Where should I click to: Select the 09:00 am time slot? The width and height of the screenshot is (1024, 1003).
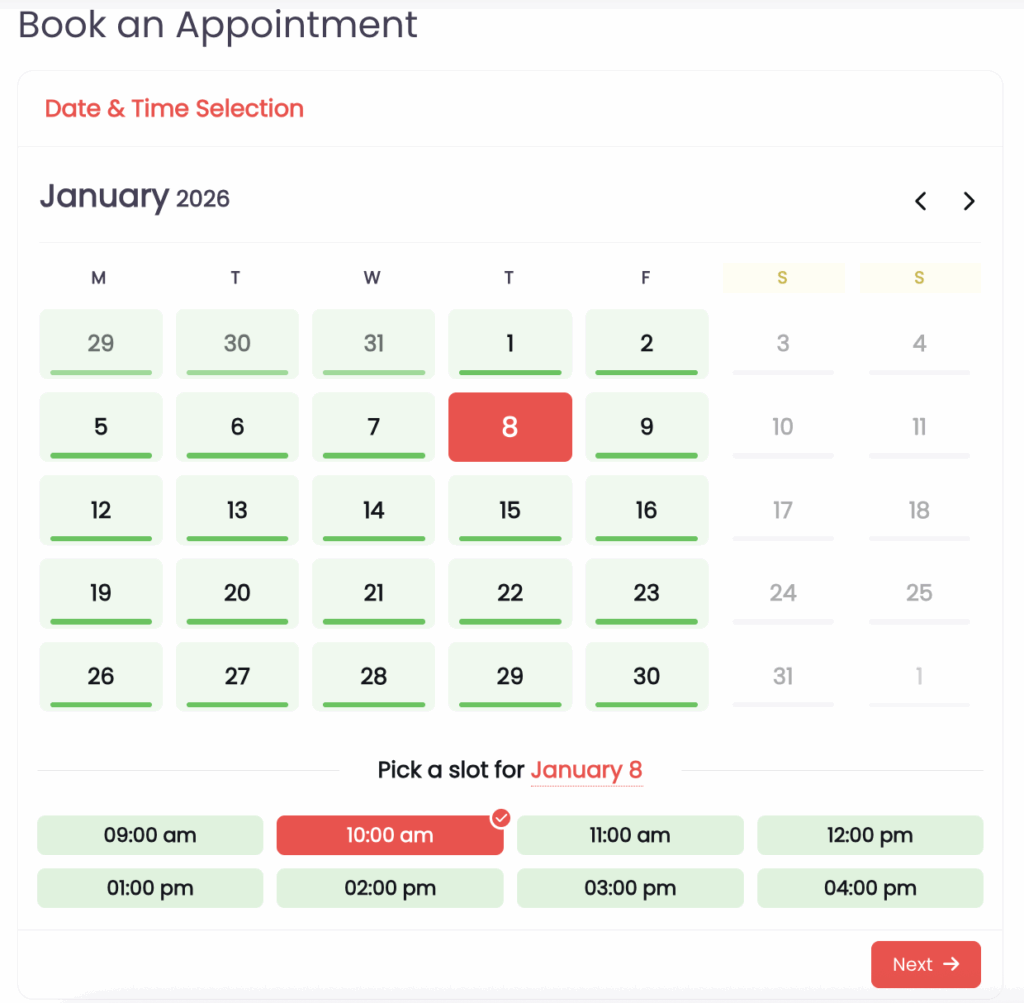coord(150,835)
